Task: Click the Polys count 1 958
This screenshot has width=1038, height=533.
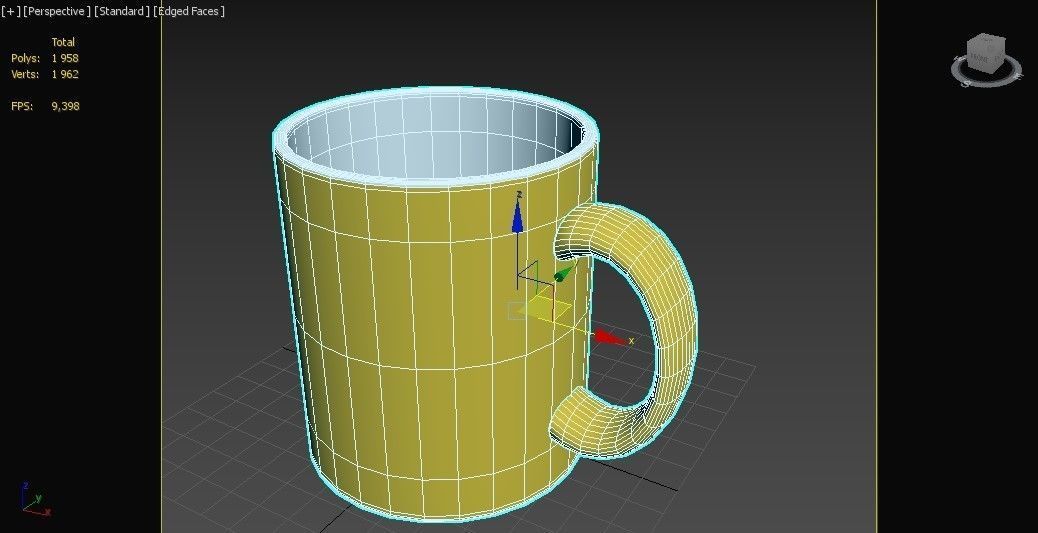Action: tap(65, 58)
